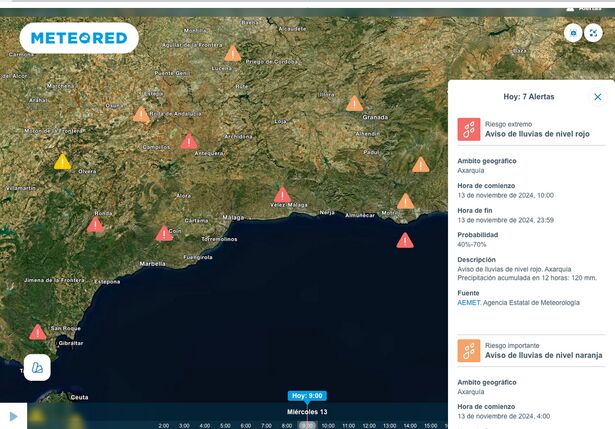This screenshot has width=615, height=429.
Task: Open the map layers button near Gibraltar
Action: (37, 367)
